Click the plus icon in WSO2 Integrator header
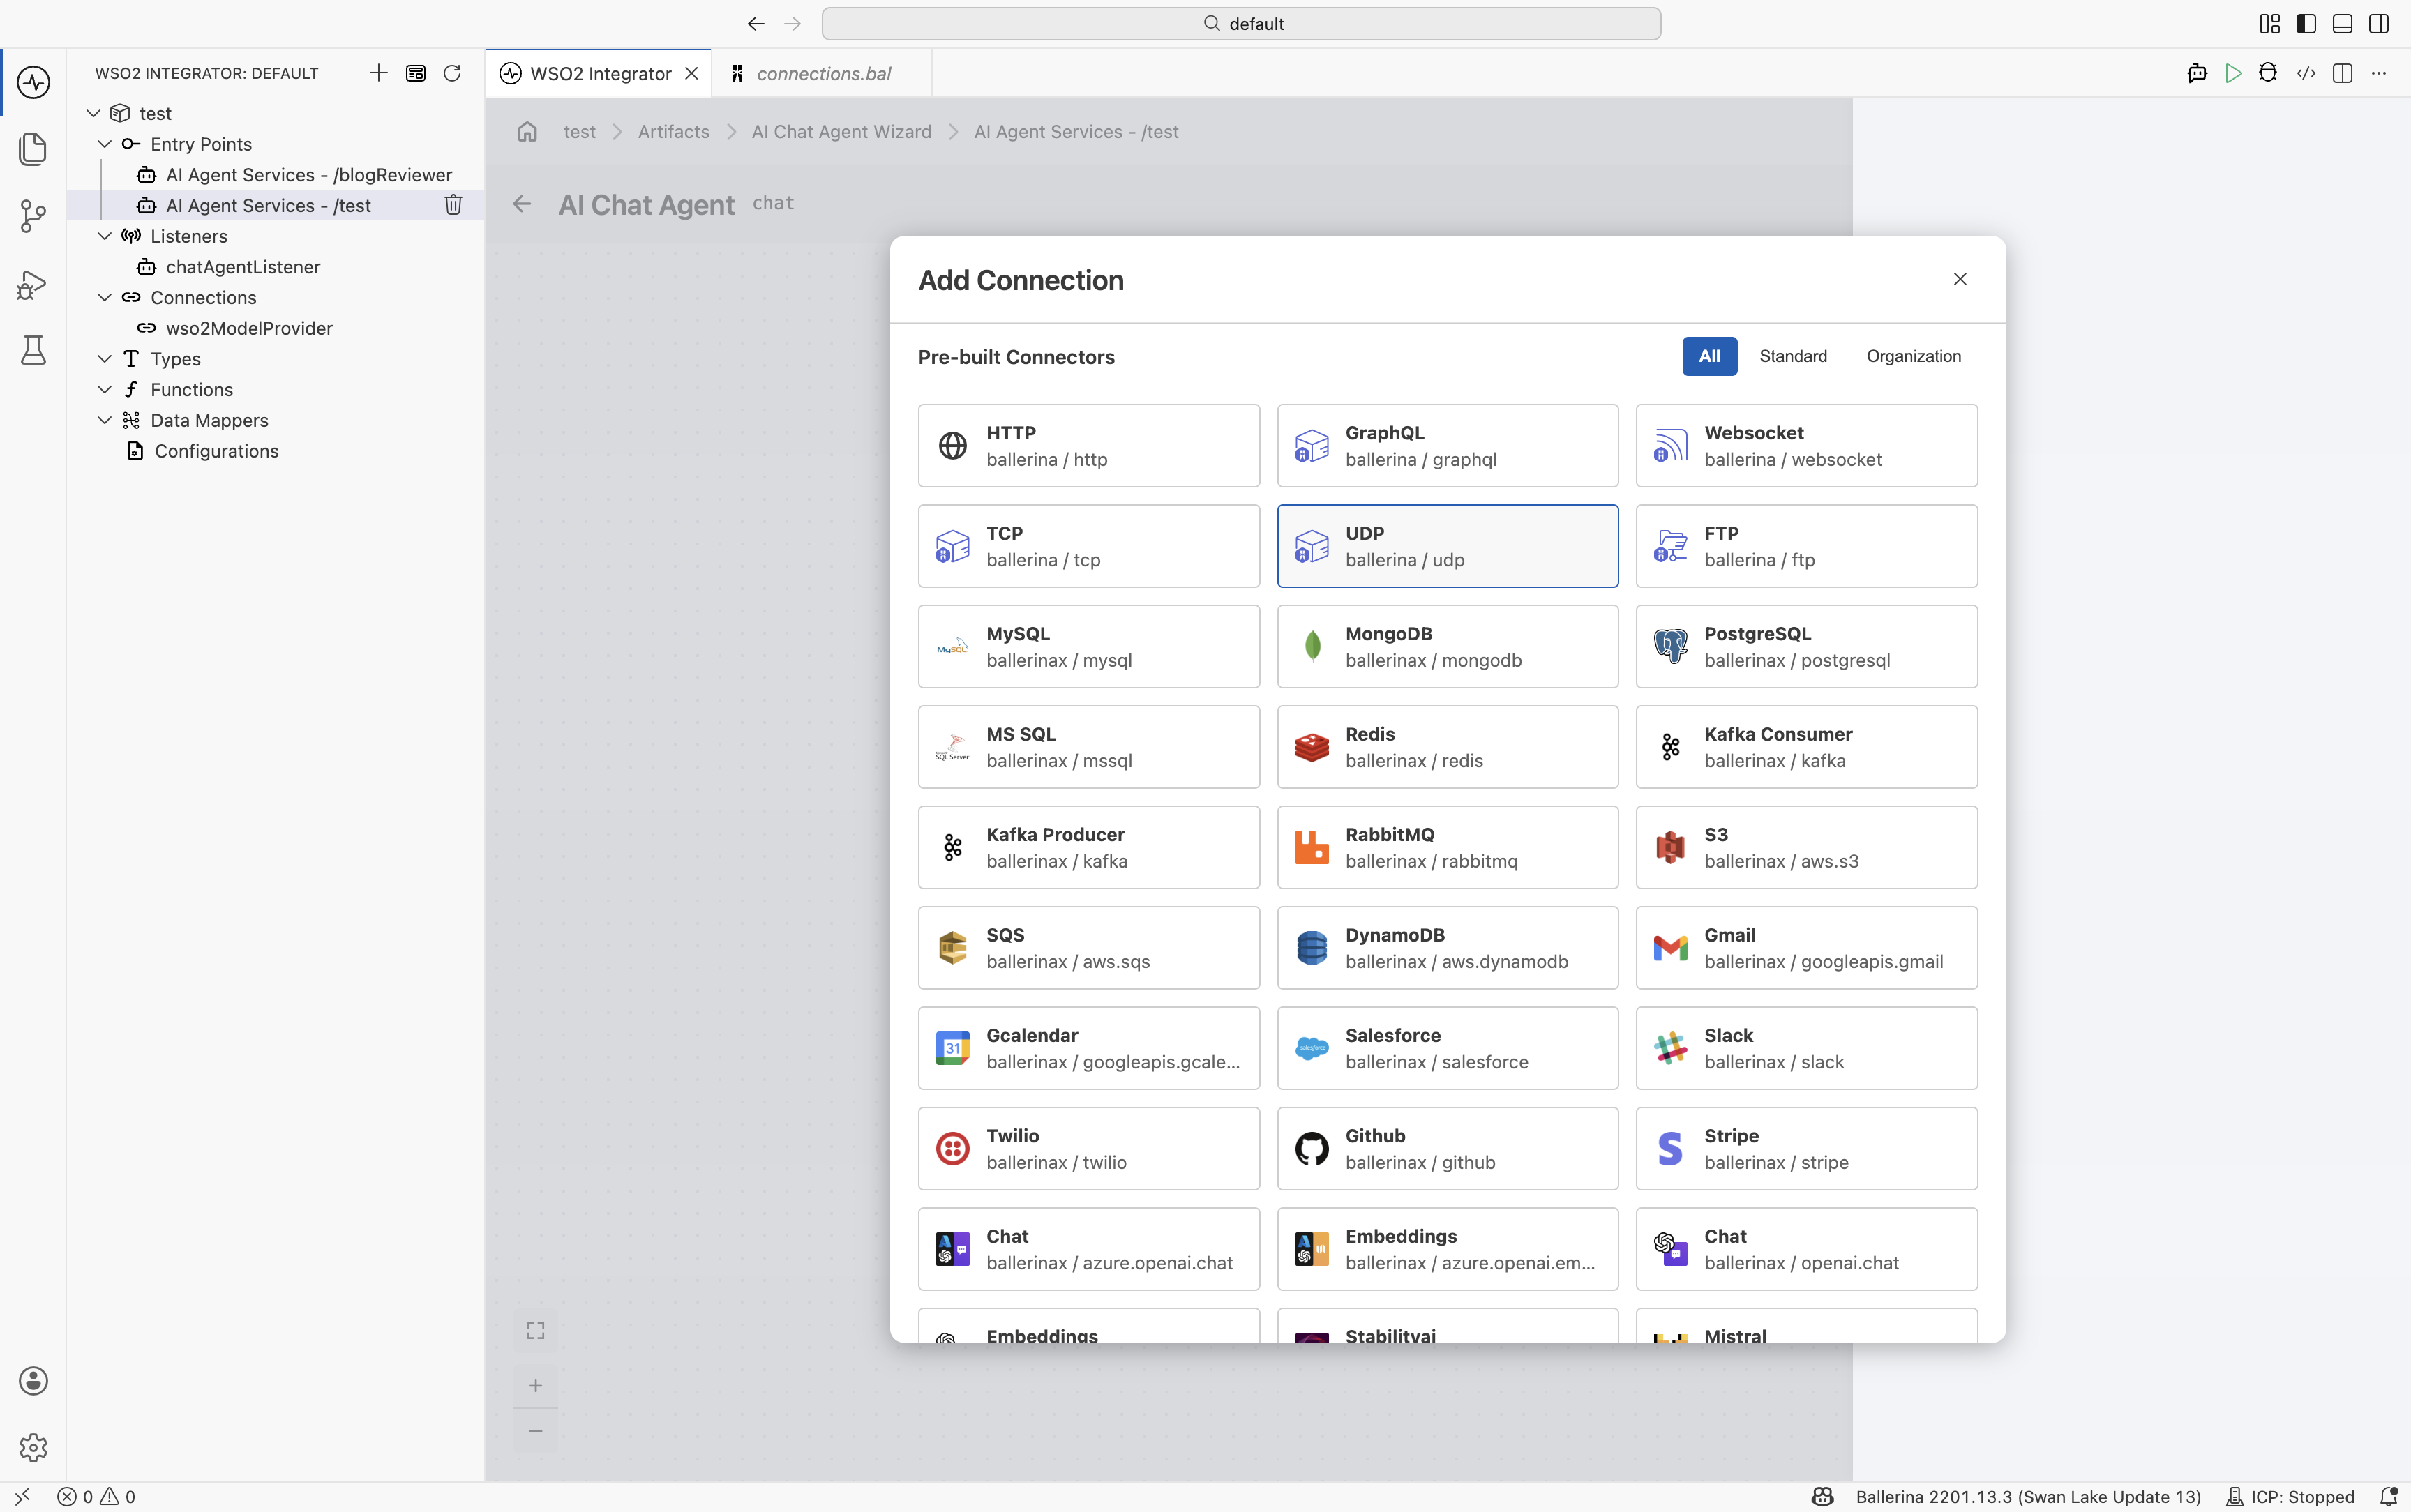This screenshot has height=1512, width=2411. click(x=378, y=73)
